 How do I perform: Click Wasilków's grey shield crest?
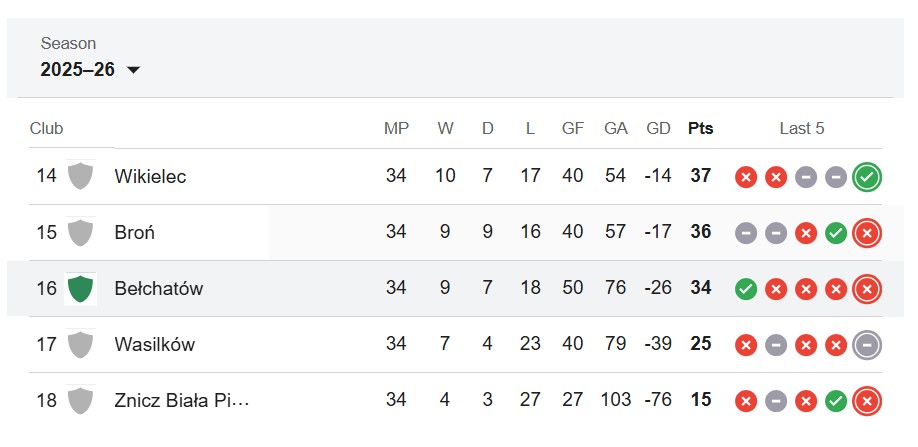coord(80,345)
